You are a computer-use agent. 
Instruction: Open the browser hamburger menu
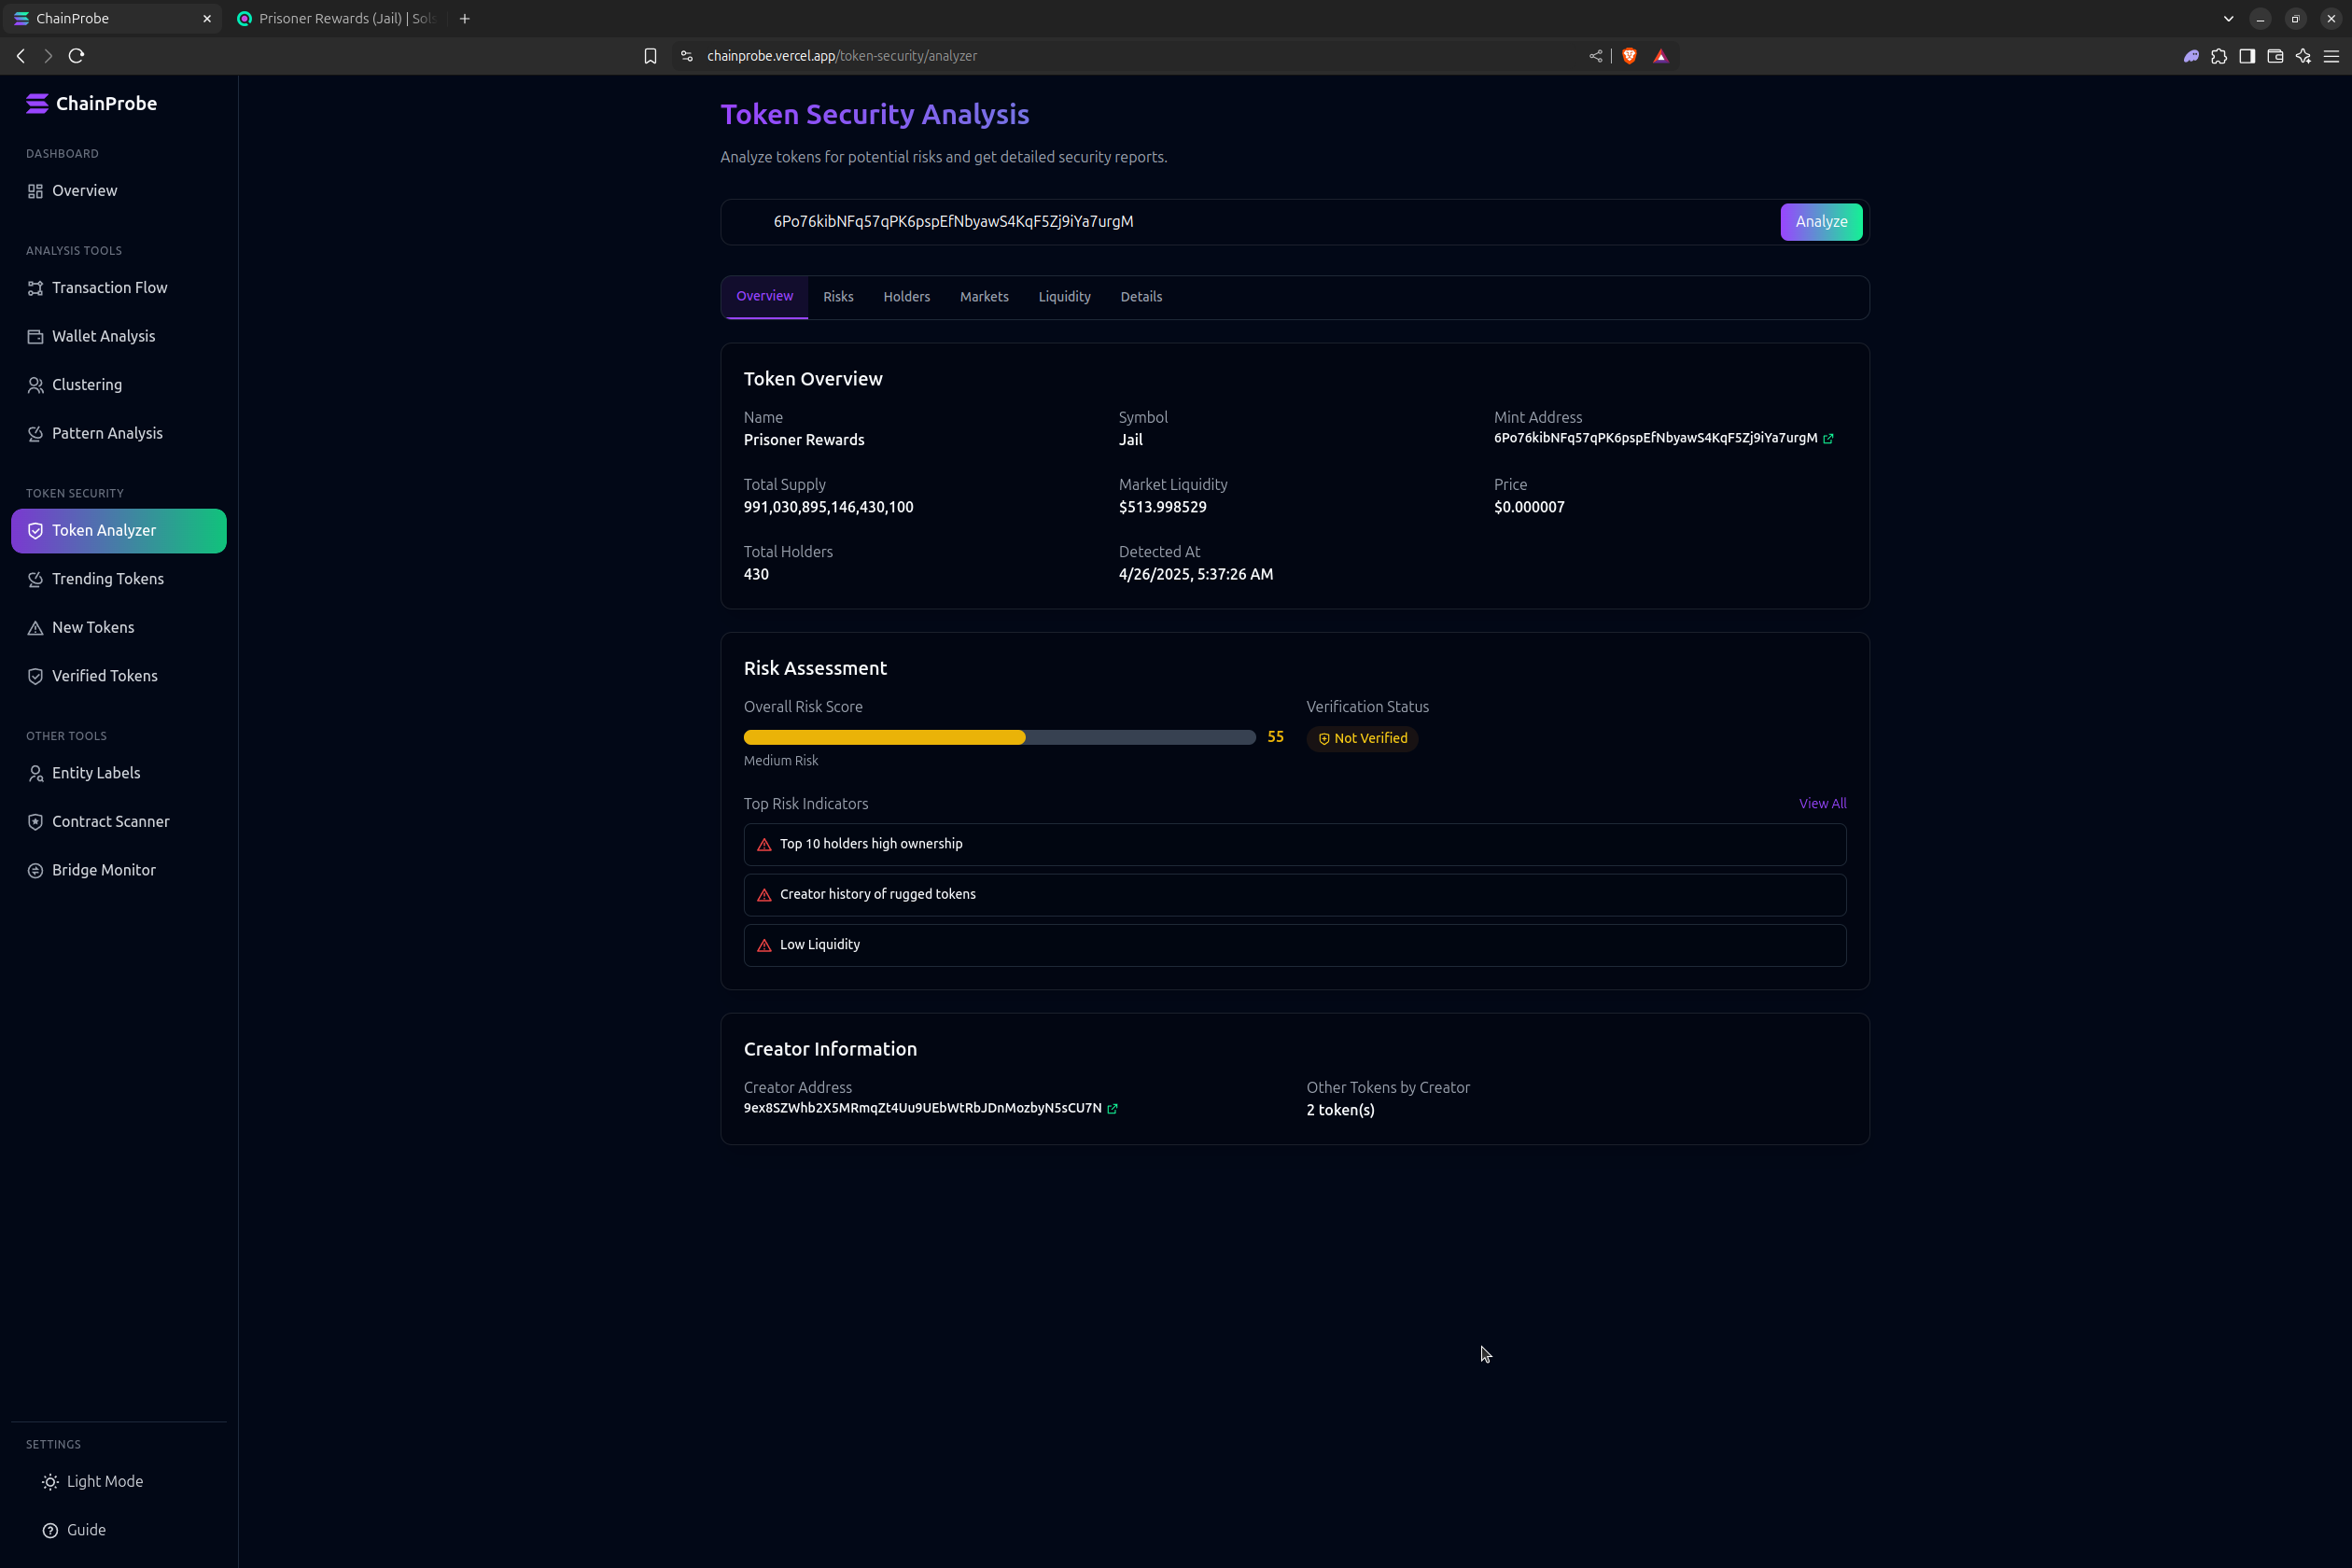2331,56
